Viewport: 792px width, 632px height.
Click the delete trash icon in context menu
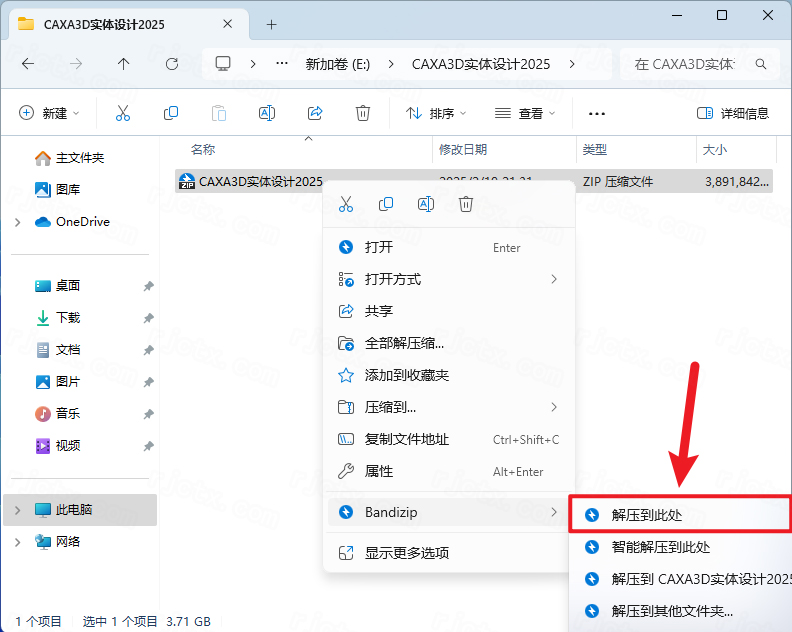click(x=465, y=204)
